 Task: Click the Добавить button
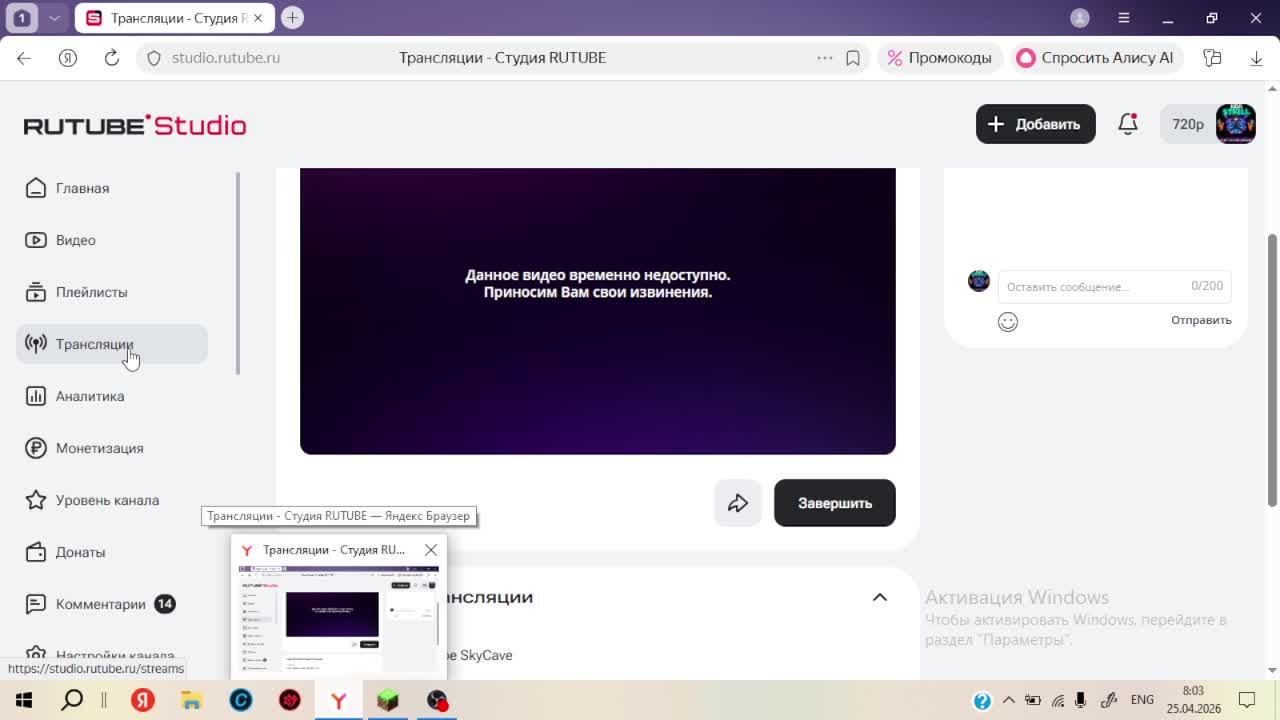[x=1035, y=124]
